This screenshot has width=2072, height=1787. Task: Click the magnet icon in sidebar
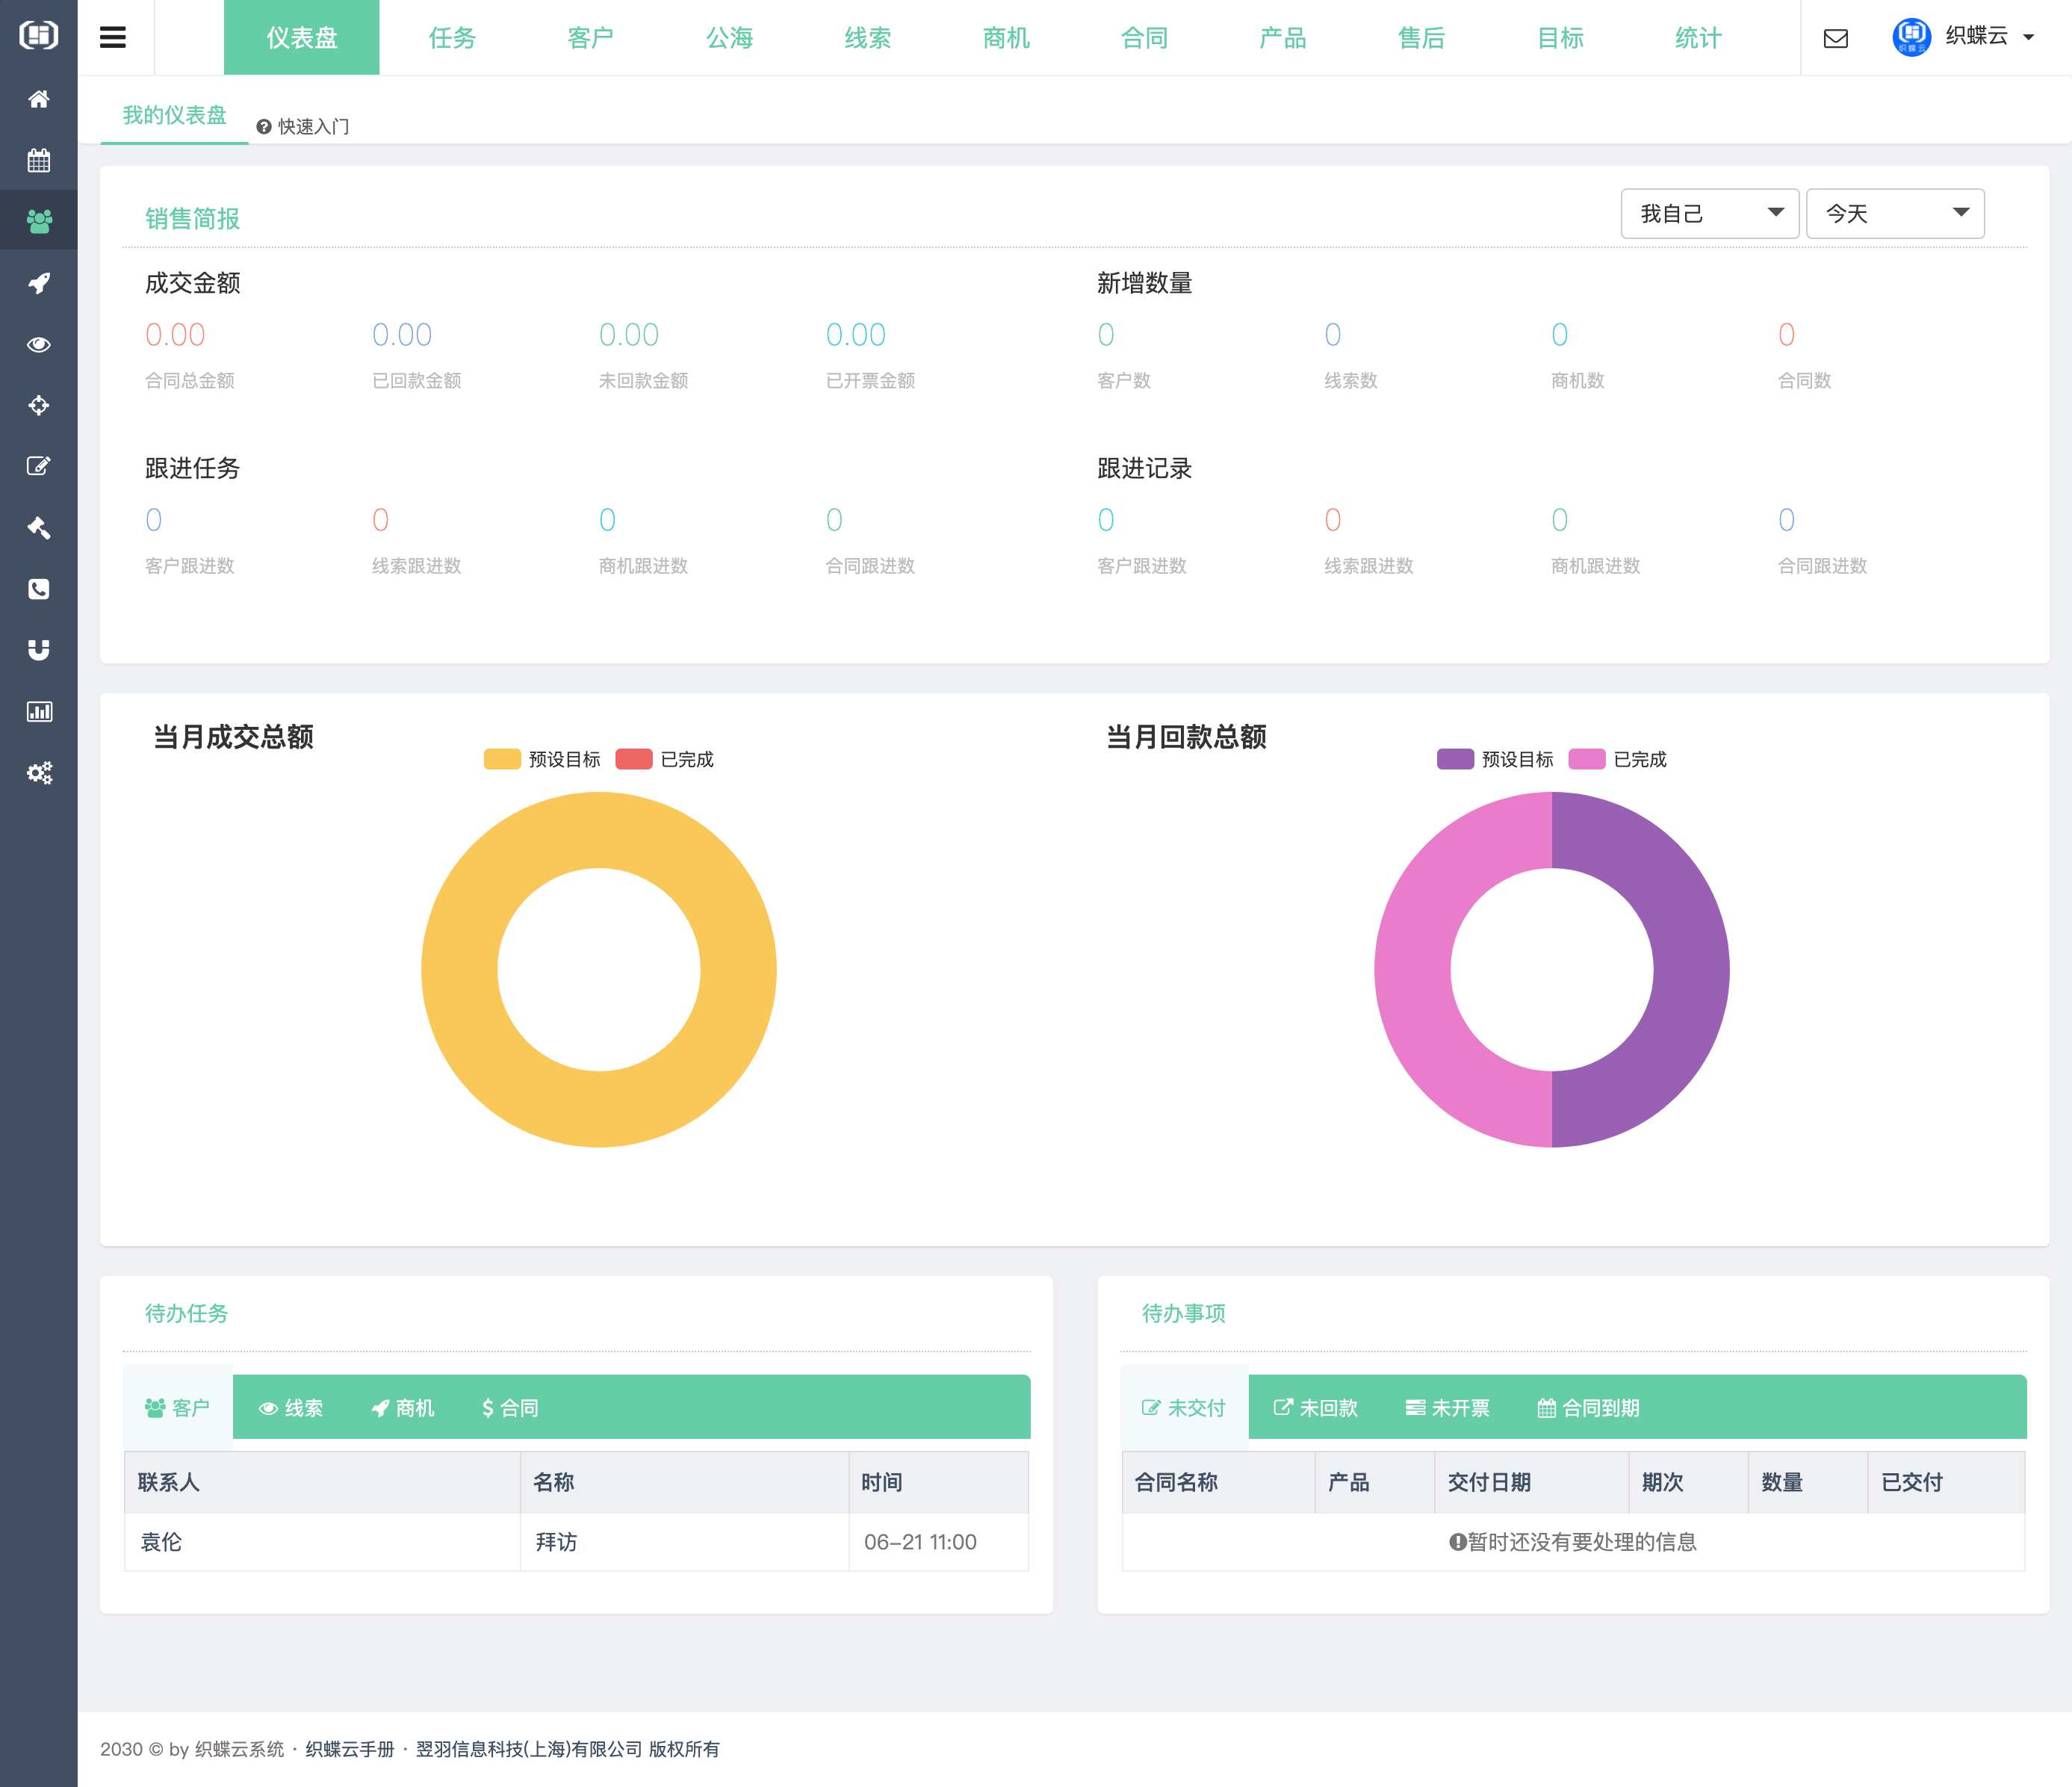pos(39,650)
